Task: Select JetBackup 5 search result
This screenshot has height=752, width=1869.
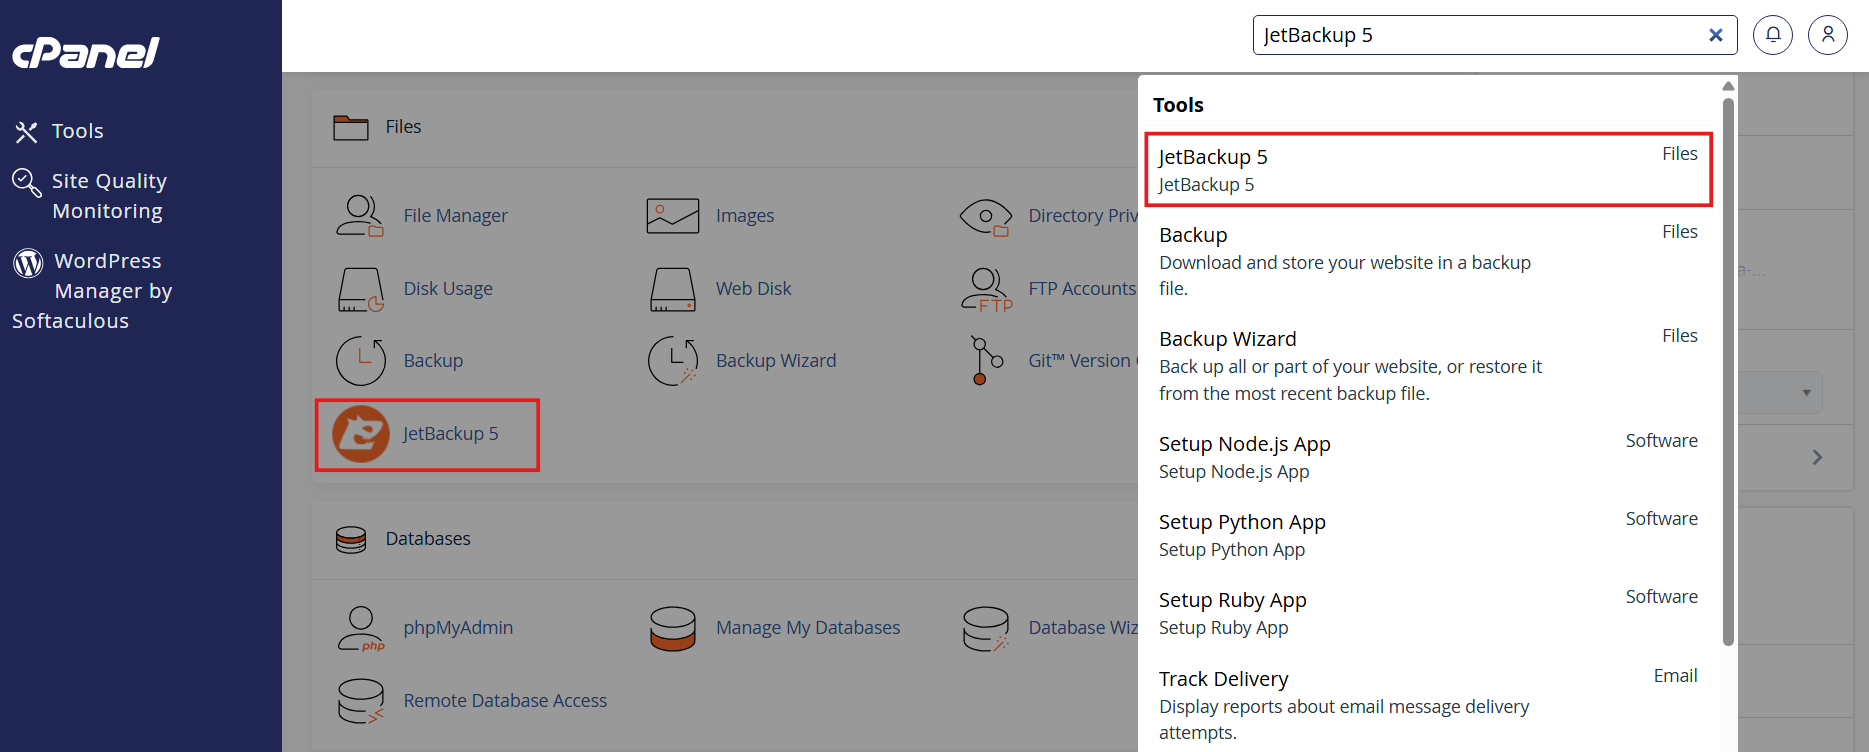Action: (1428, 170)
